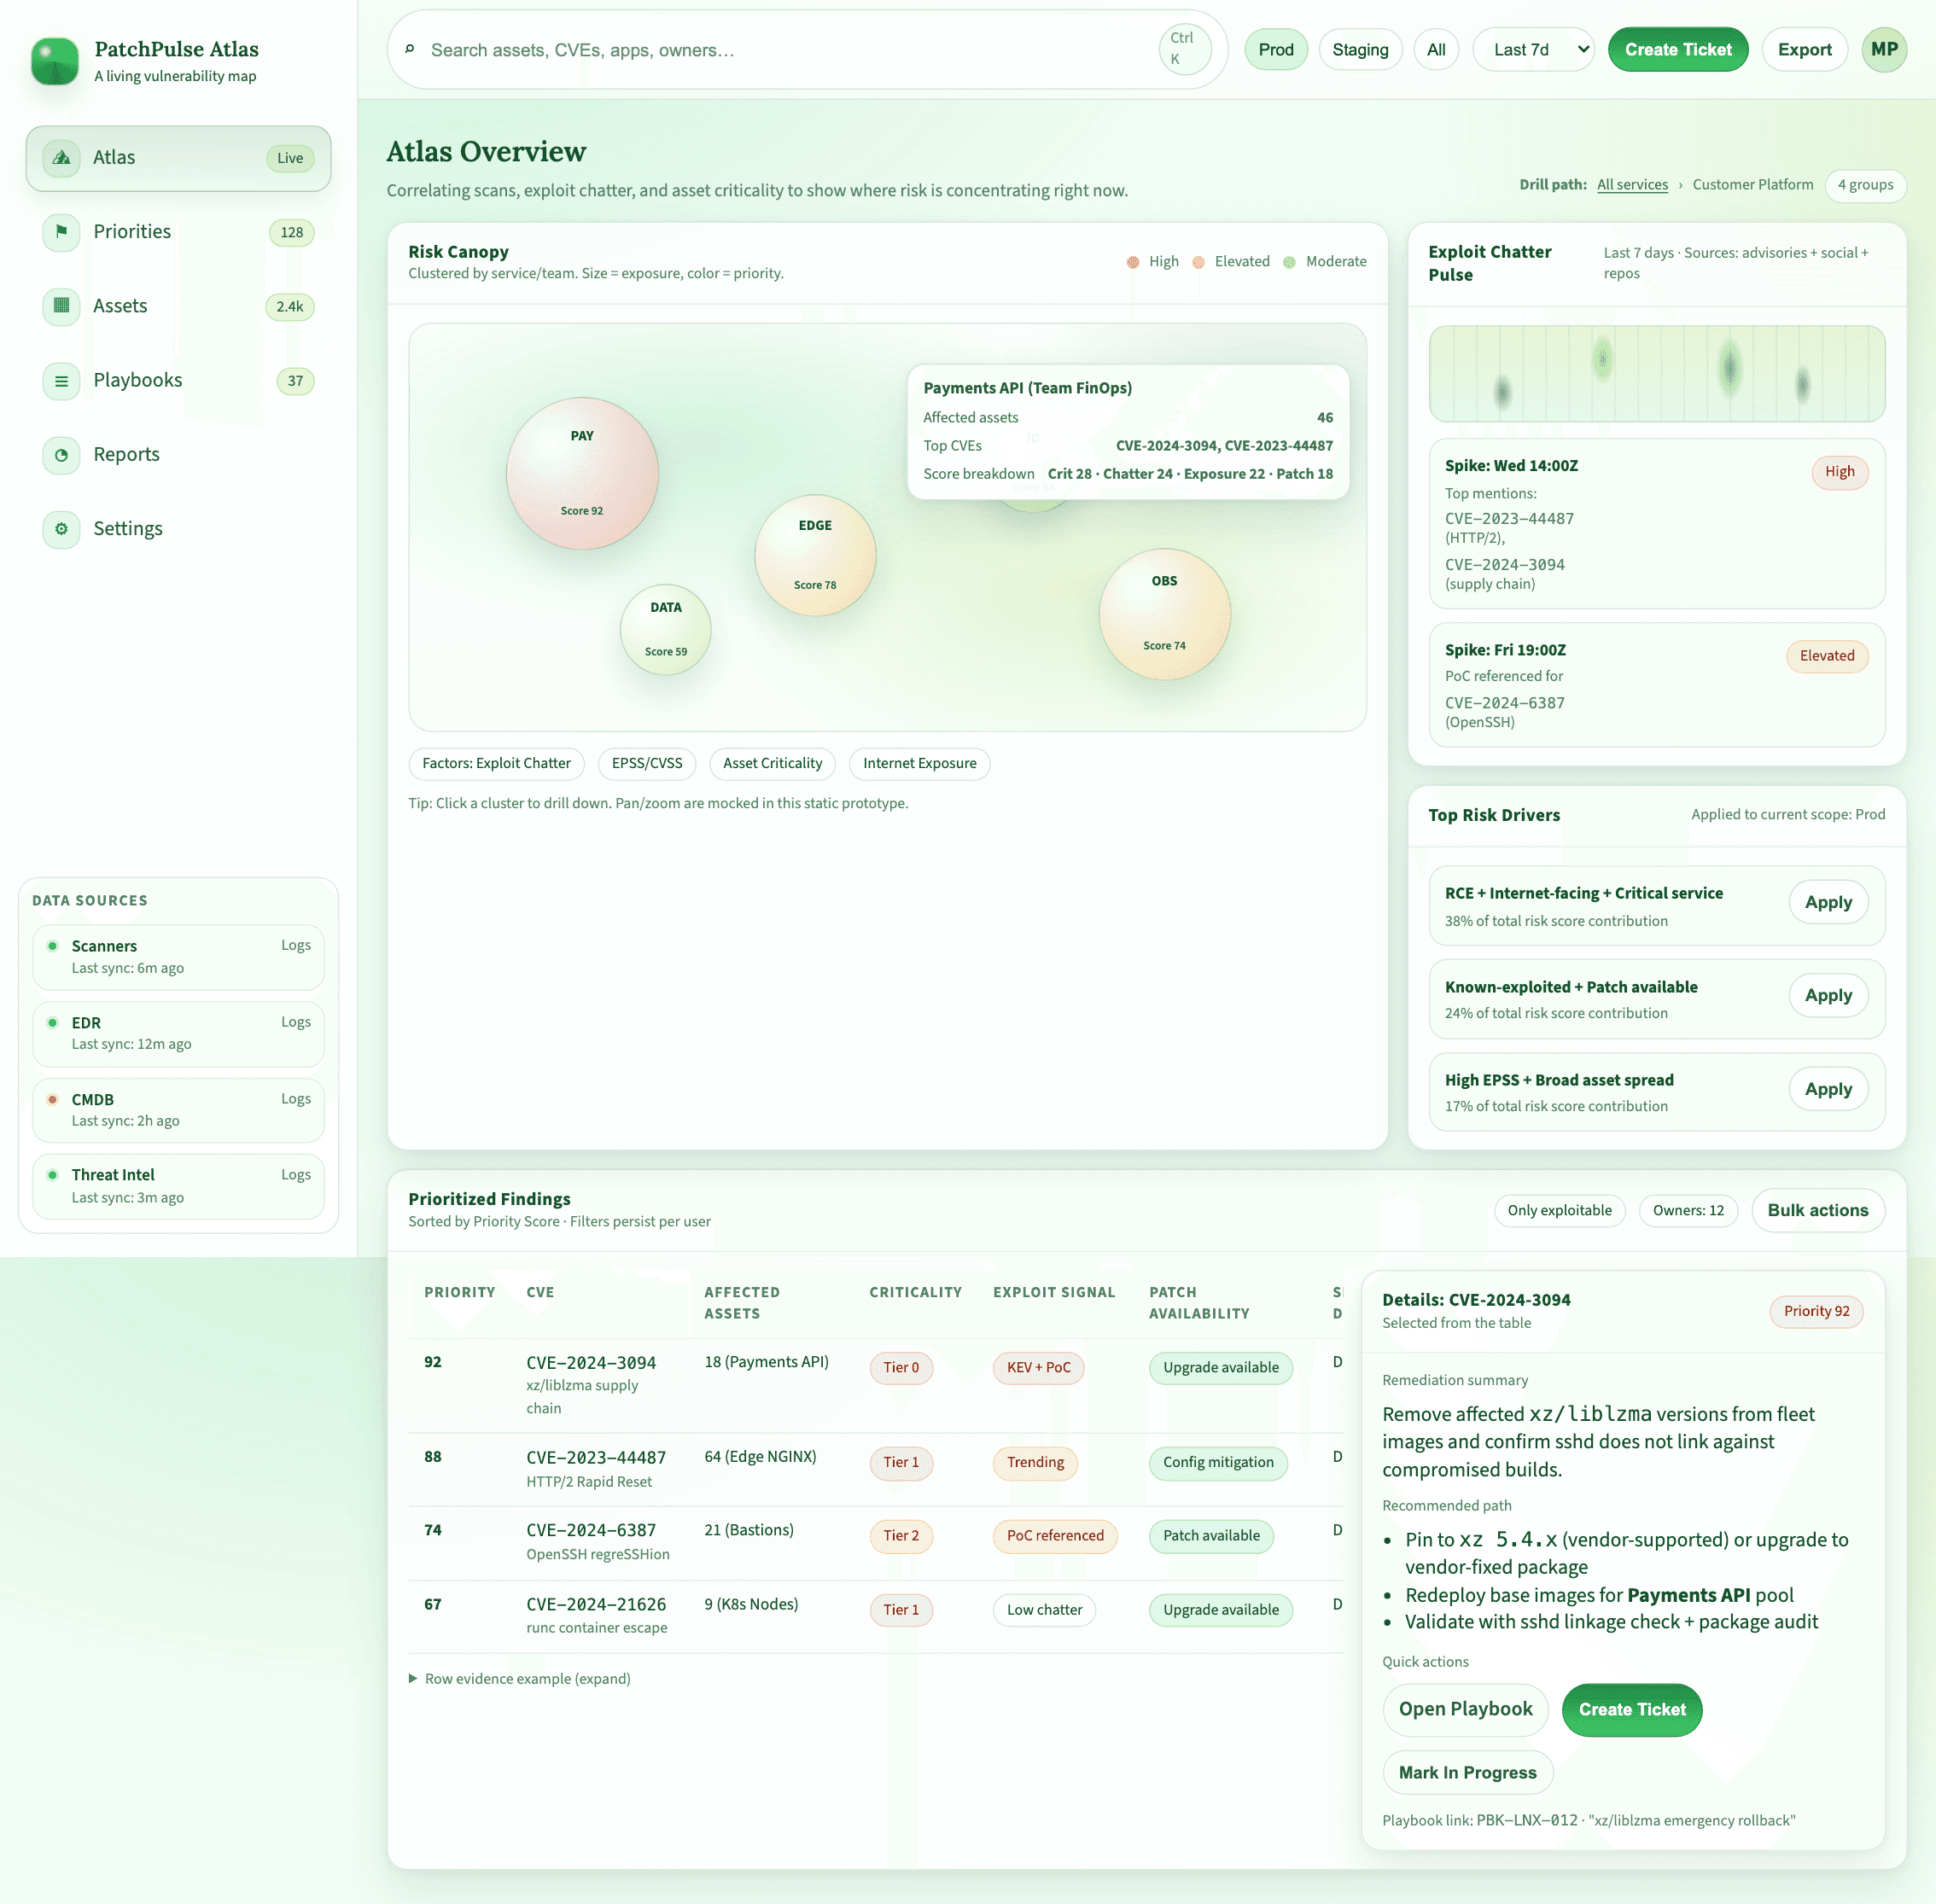This screenshot has height=1904, width=1936.
Task: Click the Playbooks list icon
Action: 61,381
